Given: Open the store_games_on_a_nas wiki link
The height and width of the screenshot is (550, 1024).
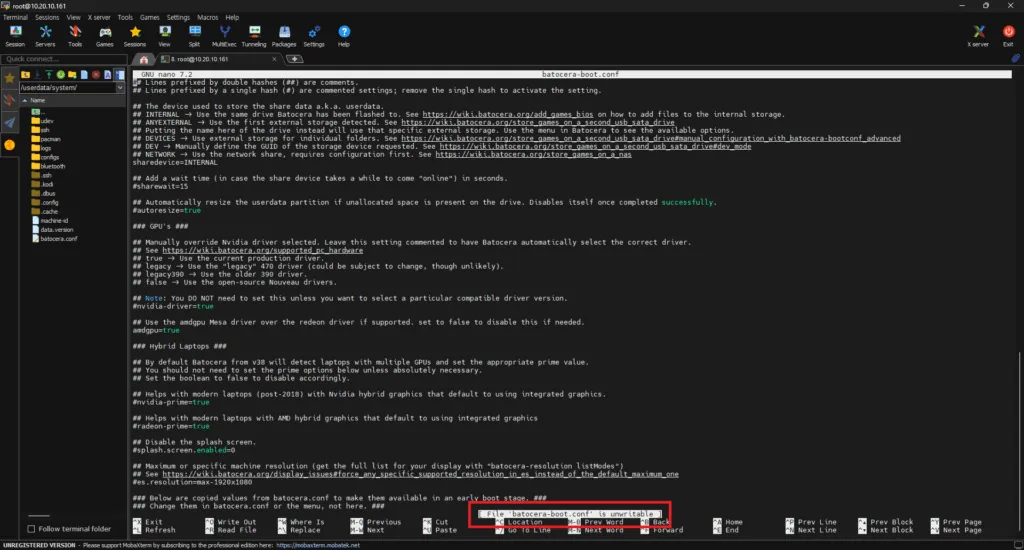Looking at the screenshot, I should 534,155.
